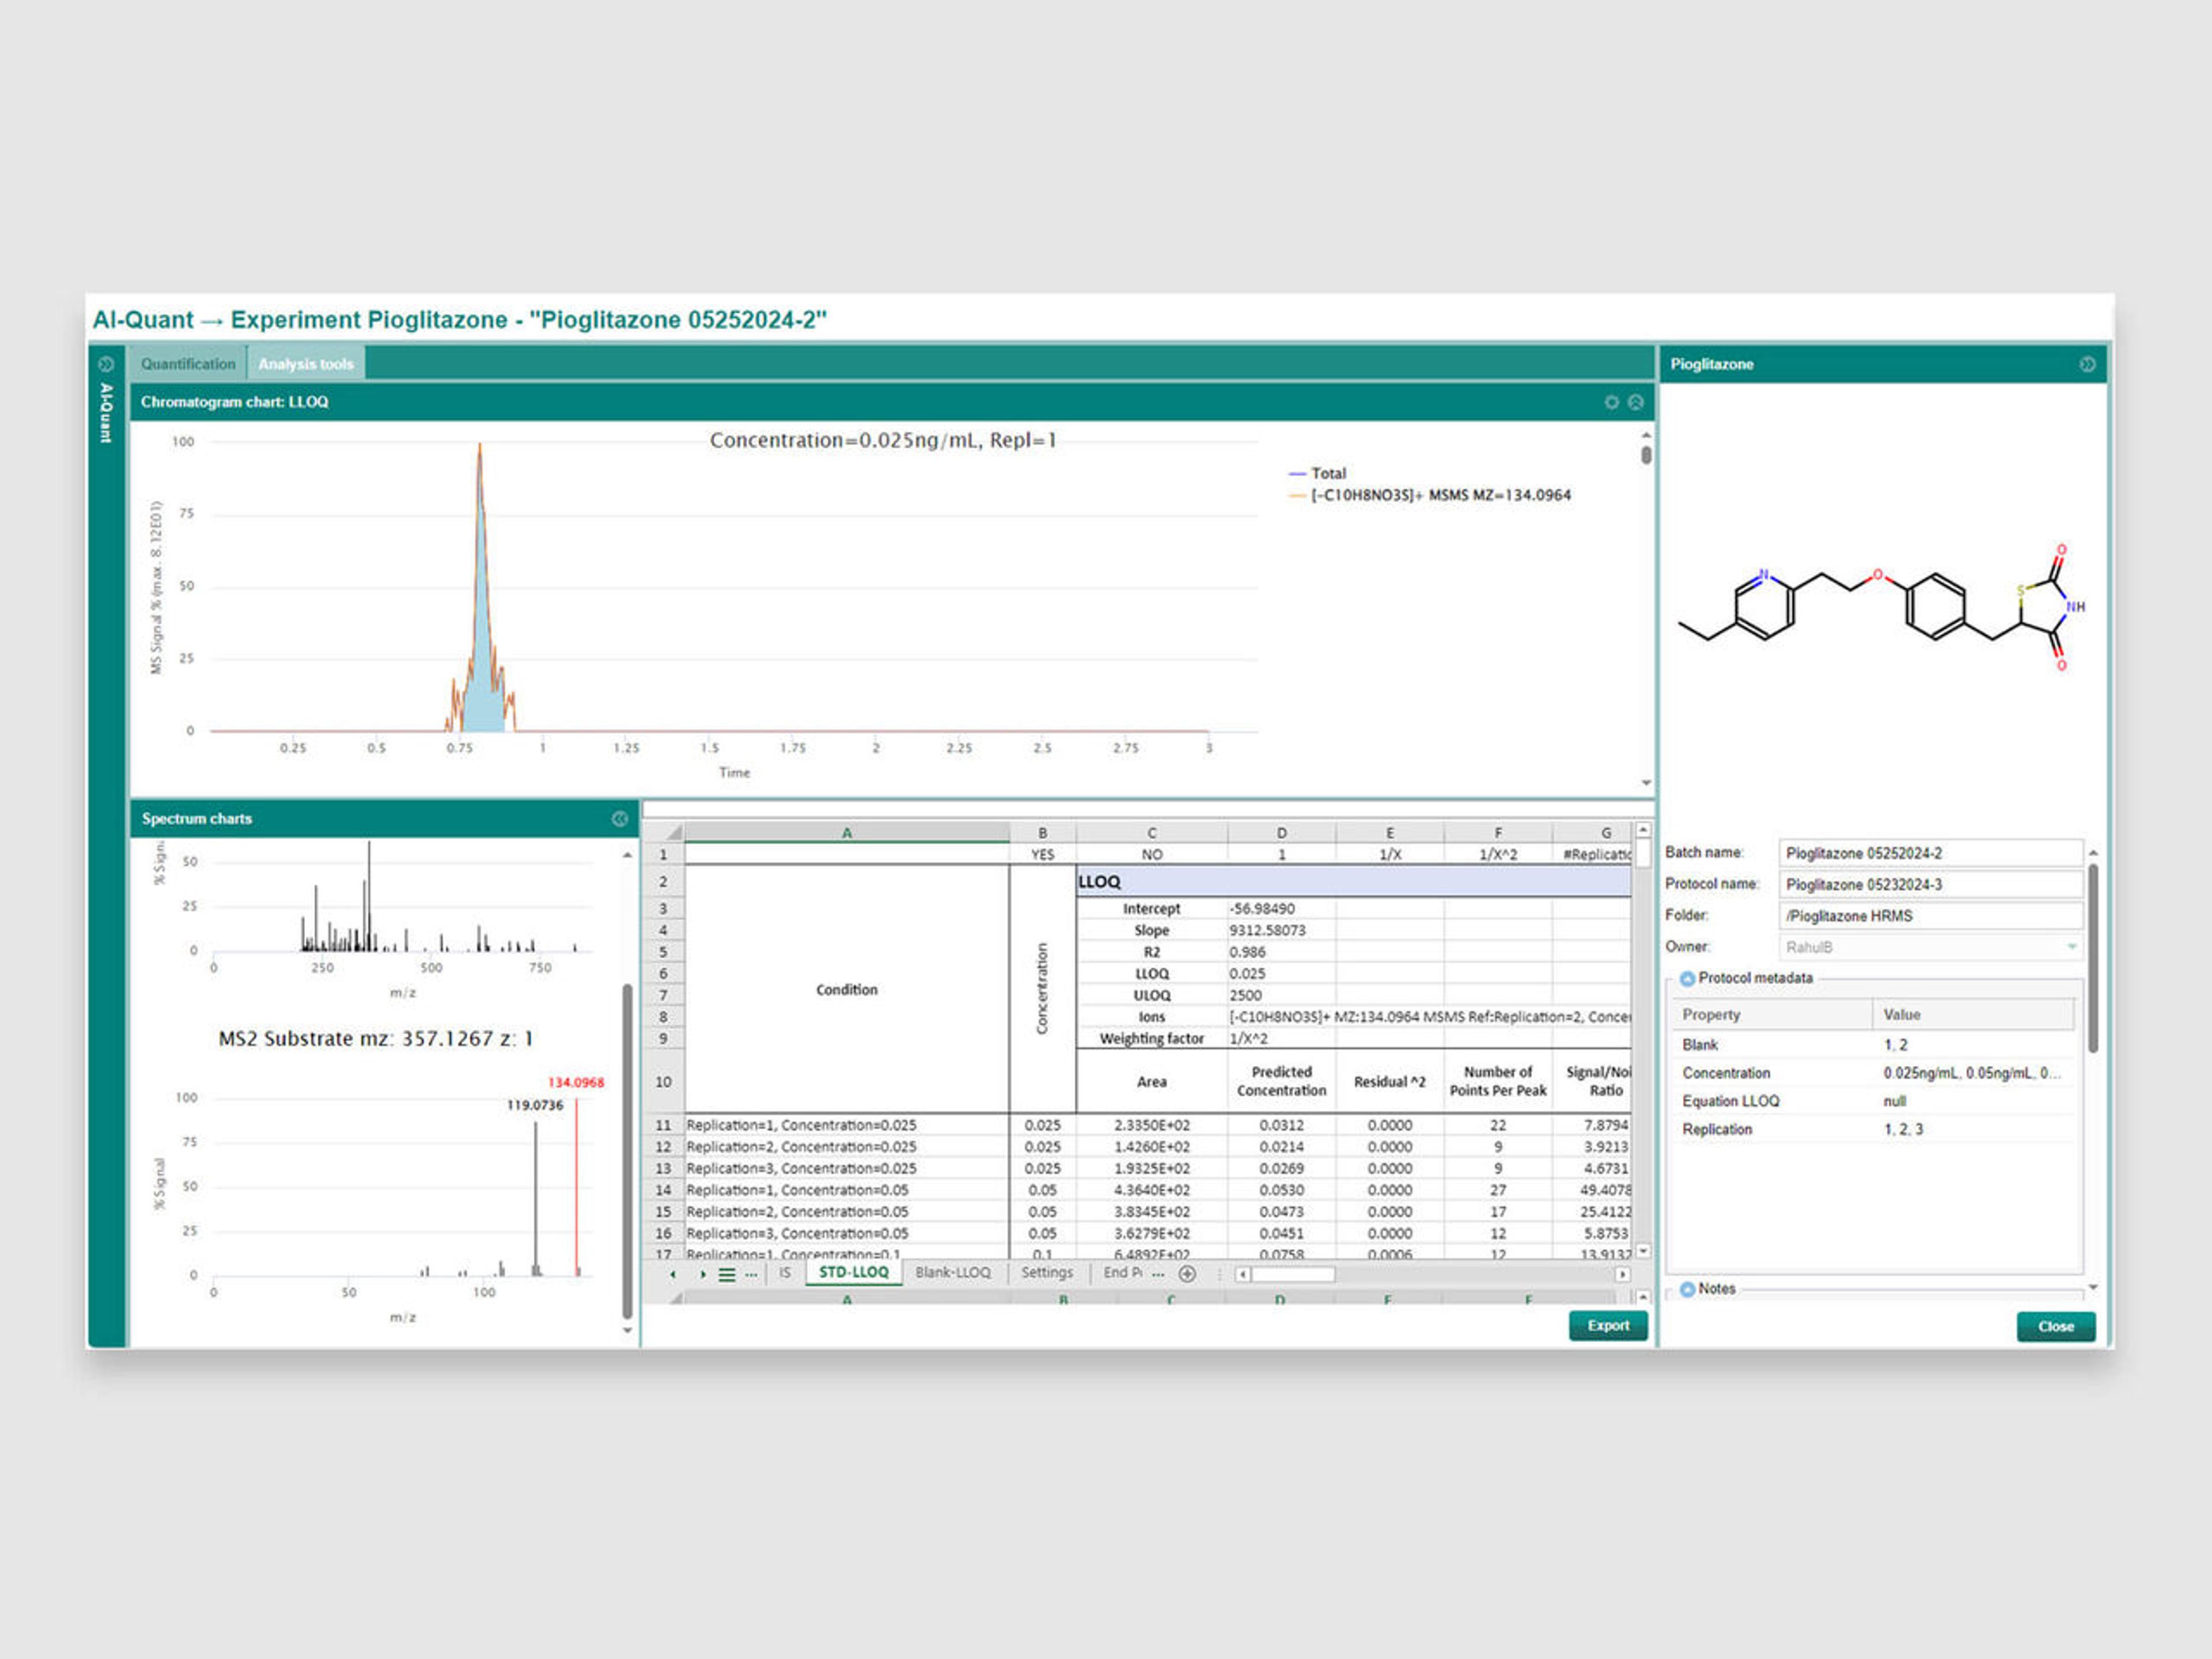Select the 'LLOQ' heading cell
Viewport: 2212px width, 1659px height.
[x=1354, y=882]
